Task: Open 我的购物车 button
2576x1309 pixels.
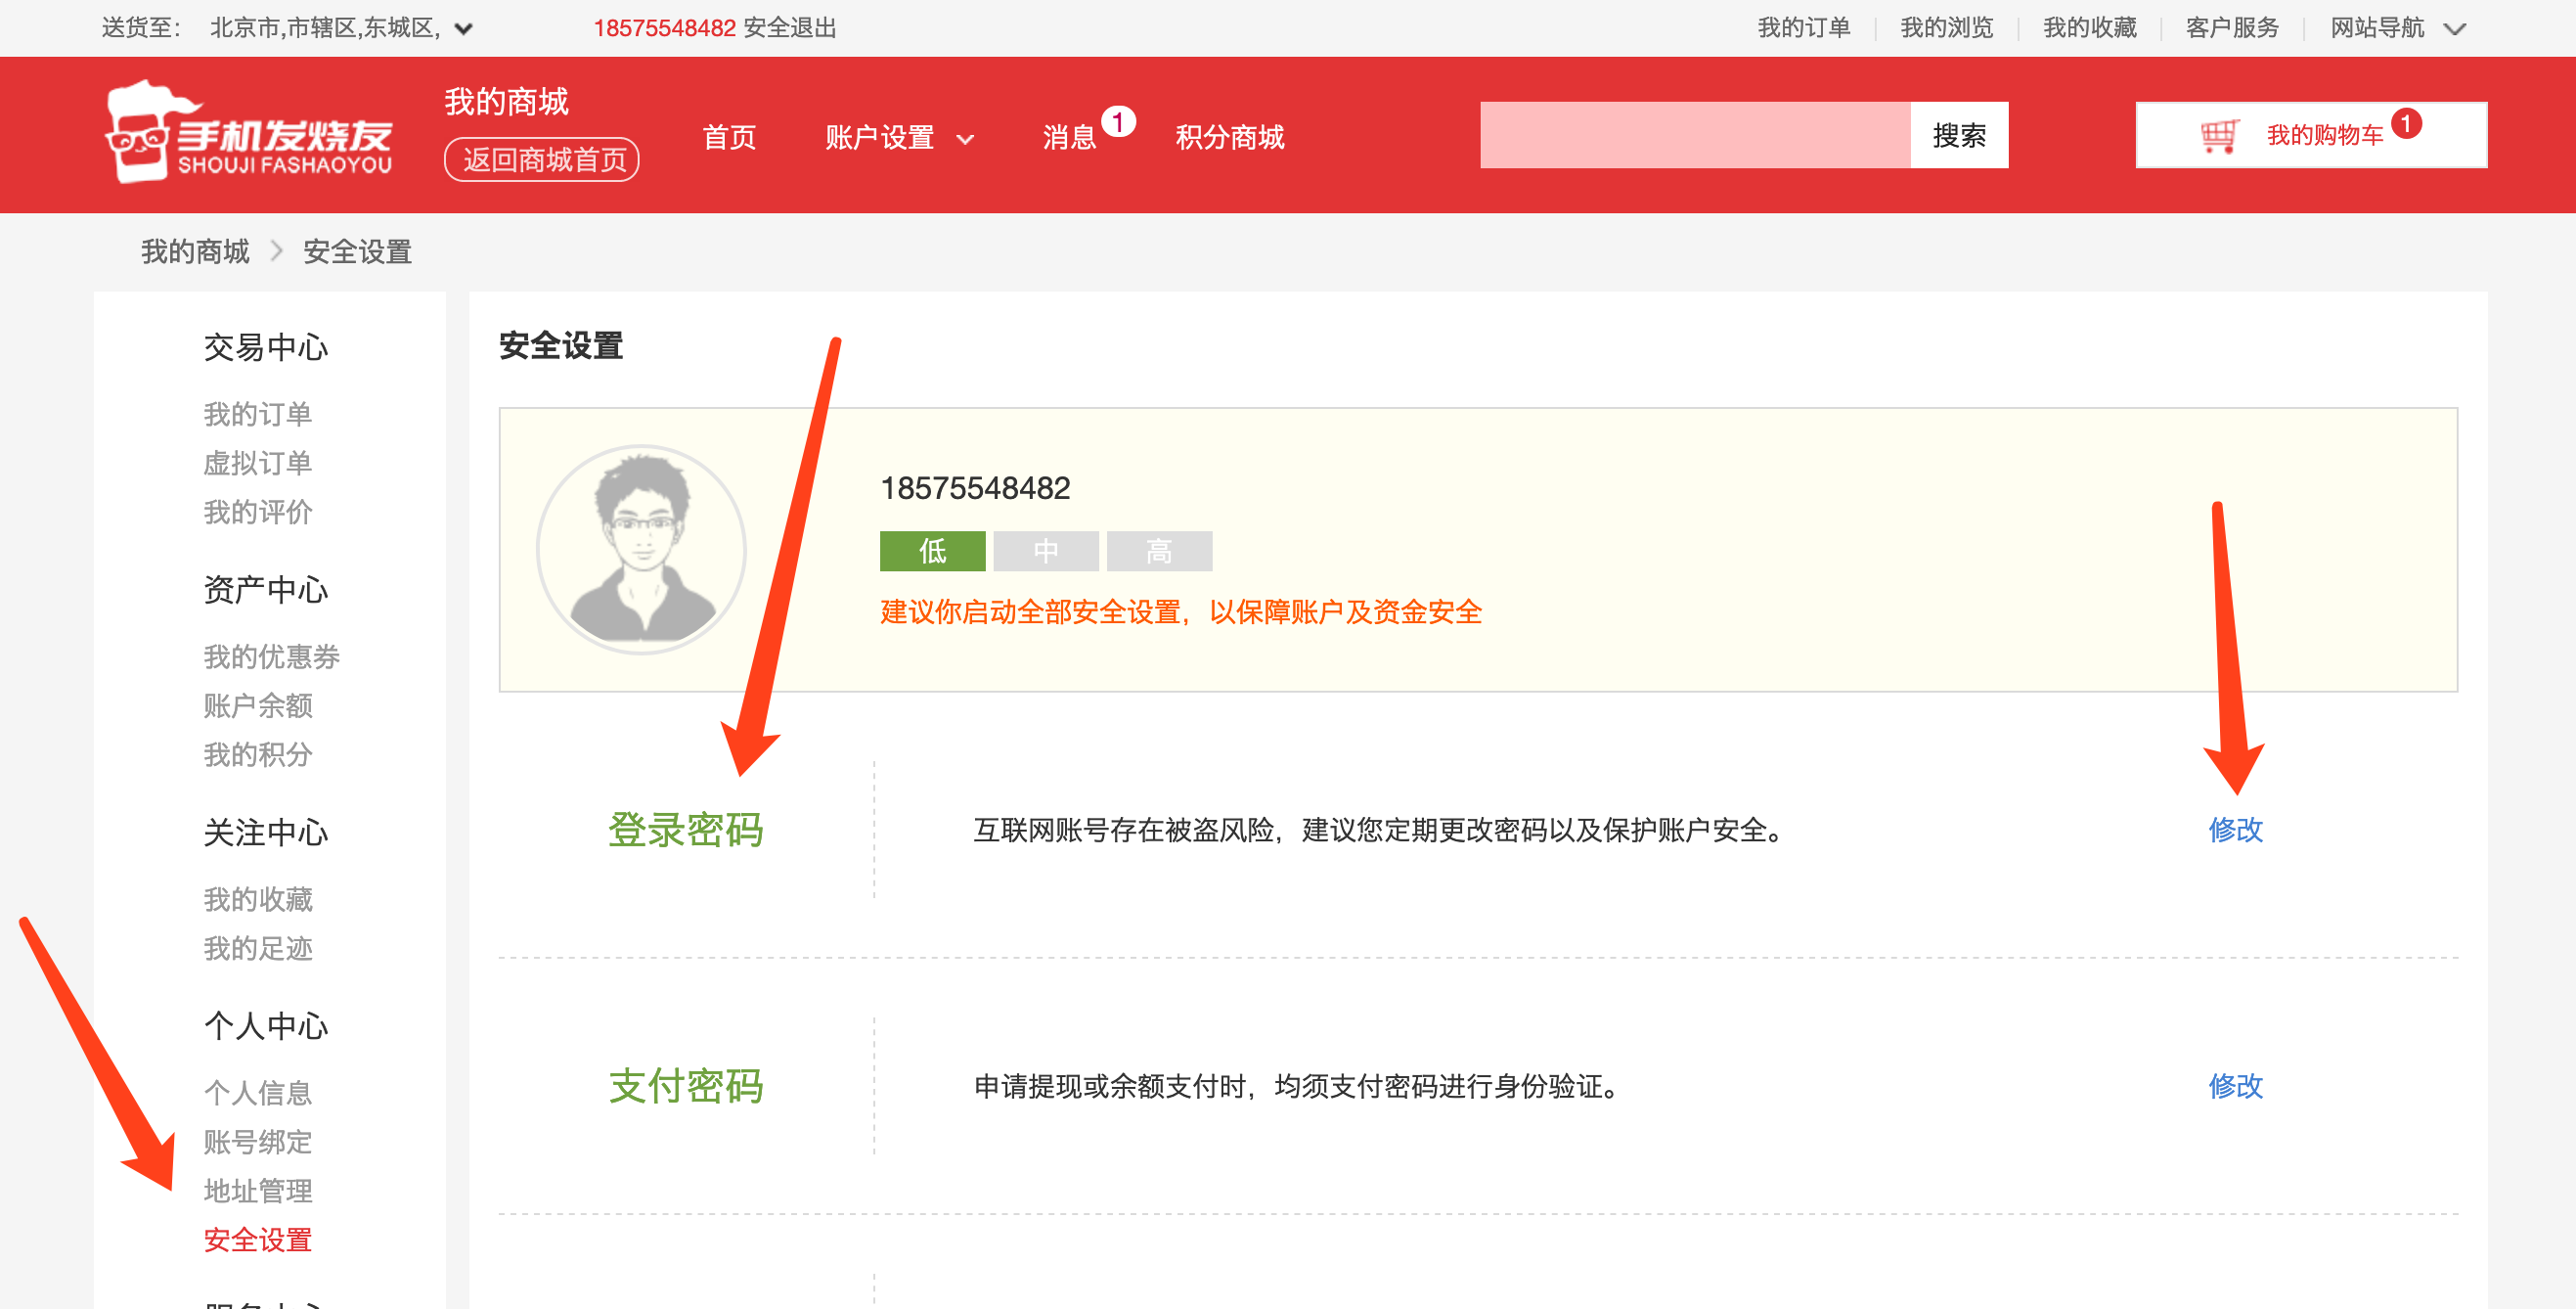Action: tap(2311, 135)
